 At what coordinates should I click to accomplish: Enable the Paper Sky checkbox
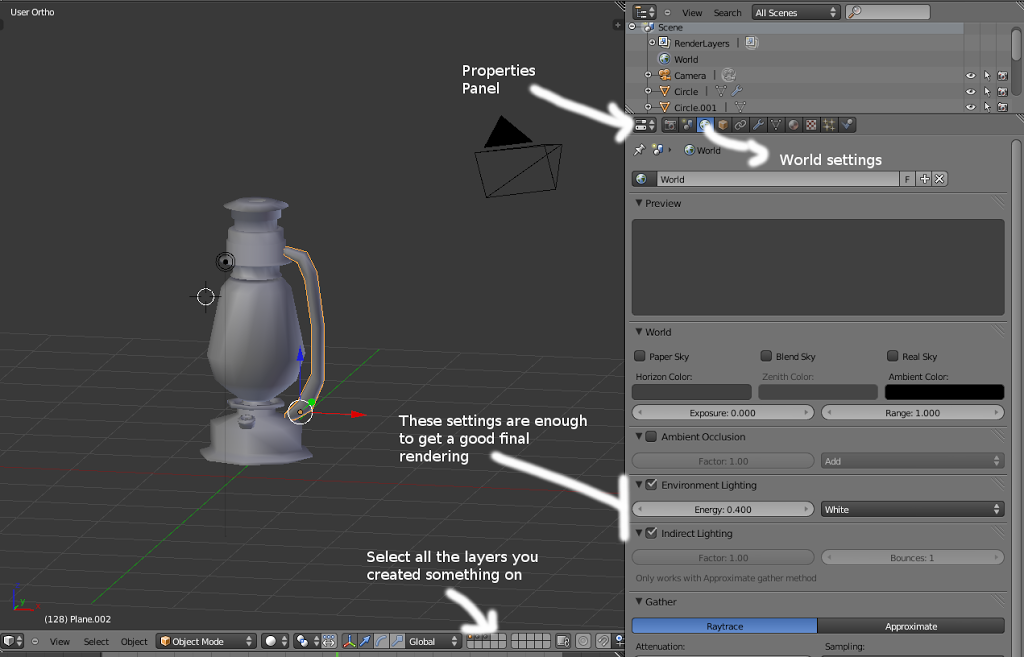tap(641, 356)
